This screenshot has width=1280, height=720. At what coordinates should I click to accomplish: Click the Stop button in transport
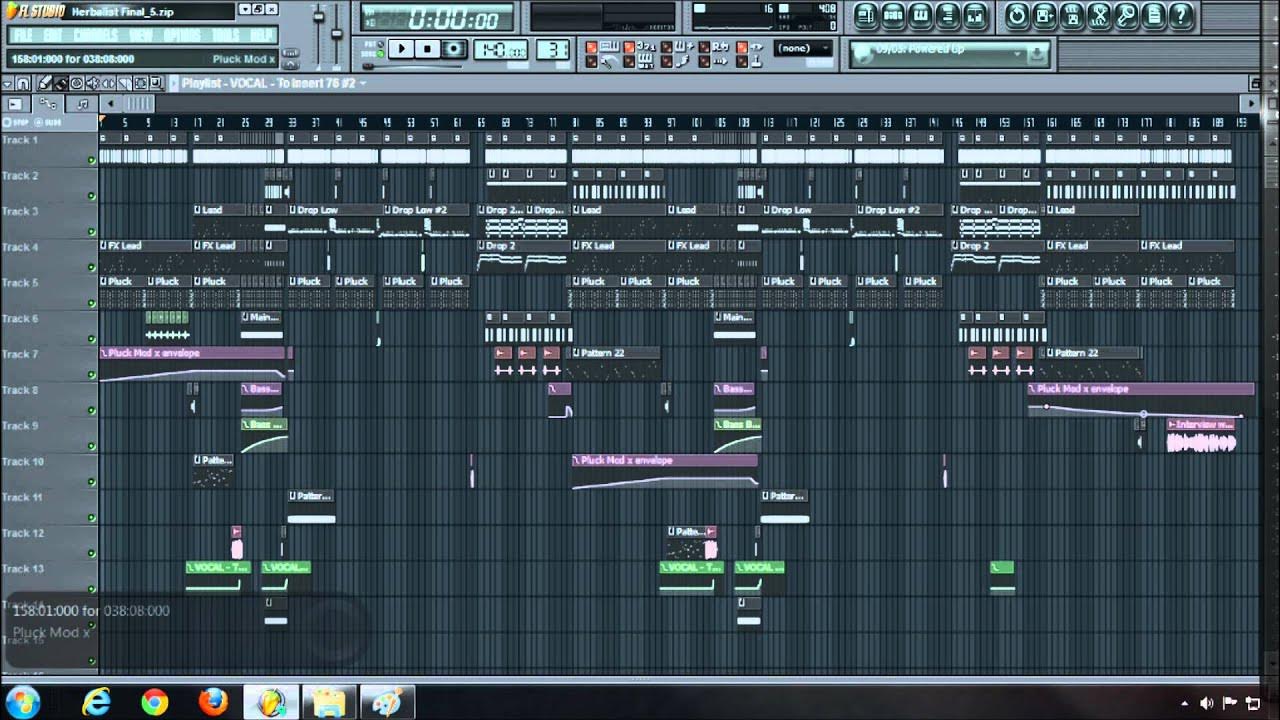[427, 48]
